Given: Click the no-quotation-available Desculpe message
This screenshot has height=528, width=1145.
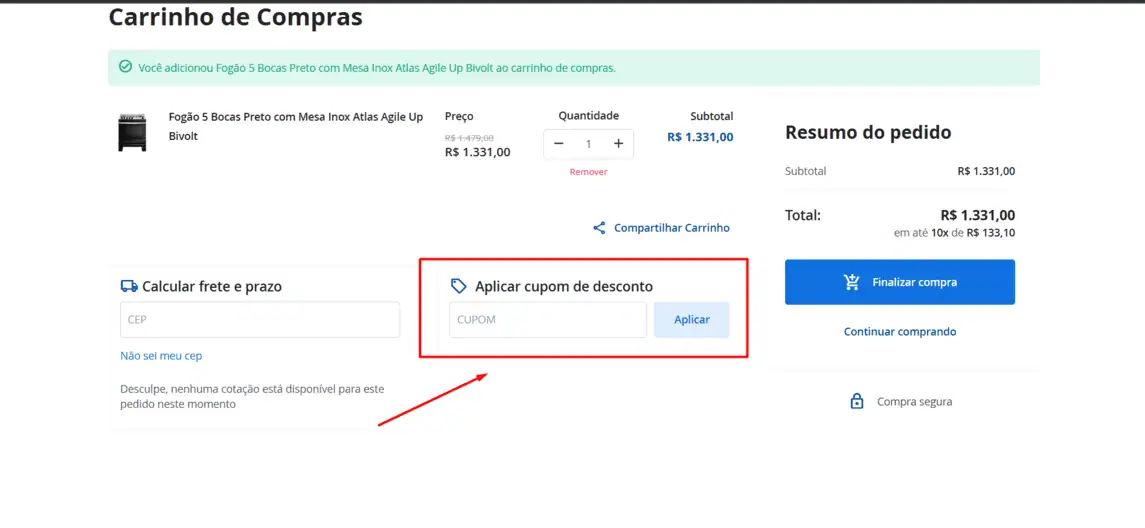Looking at the screenshot, I should 252,397.
